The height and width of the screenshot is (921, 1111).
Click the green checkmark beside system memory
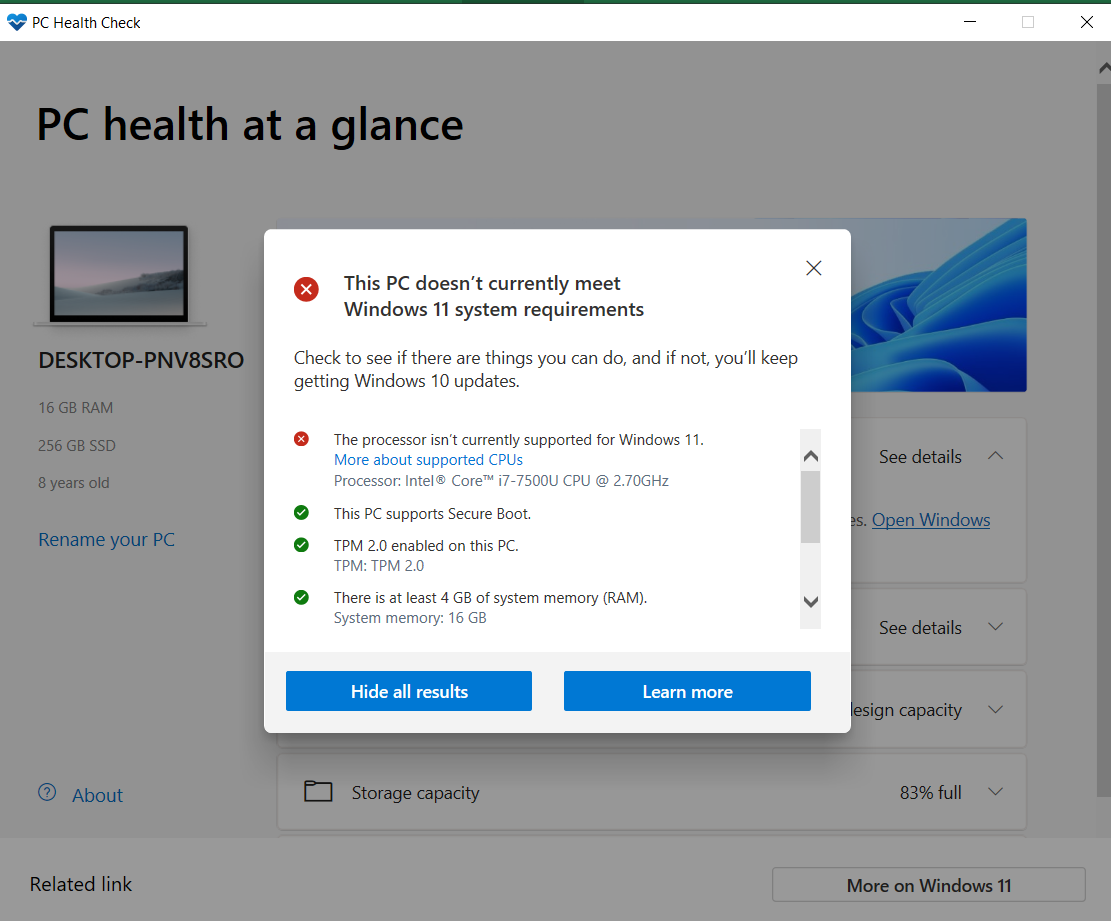tap(302, 597)
